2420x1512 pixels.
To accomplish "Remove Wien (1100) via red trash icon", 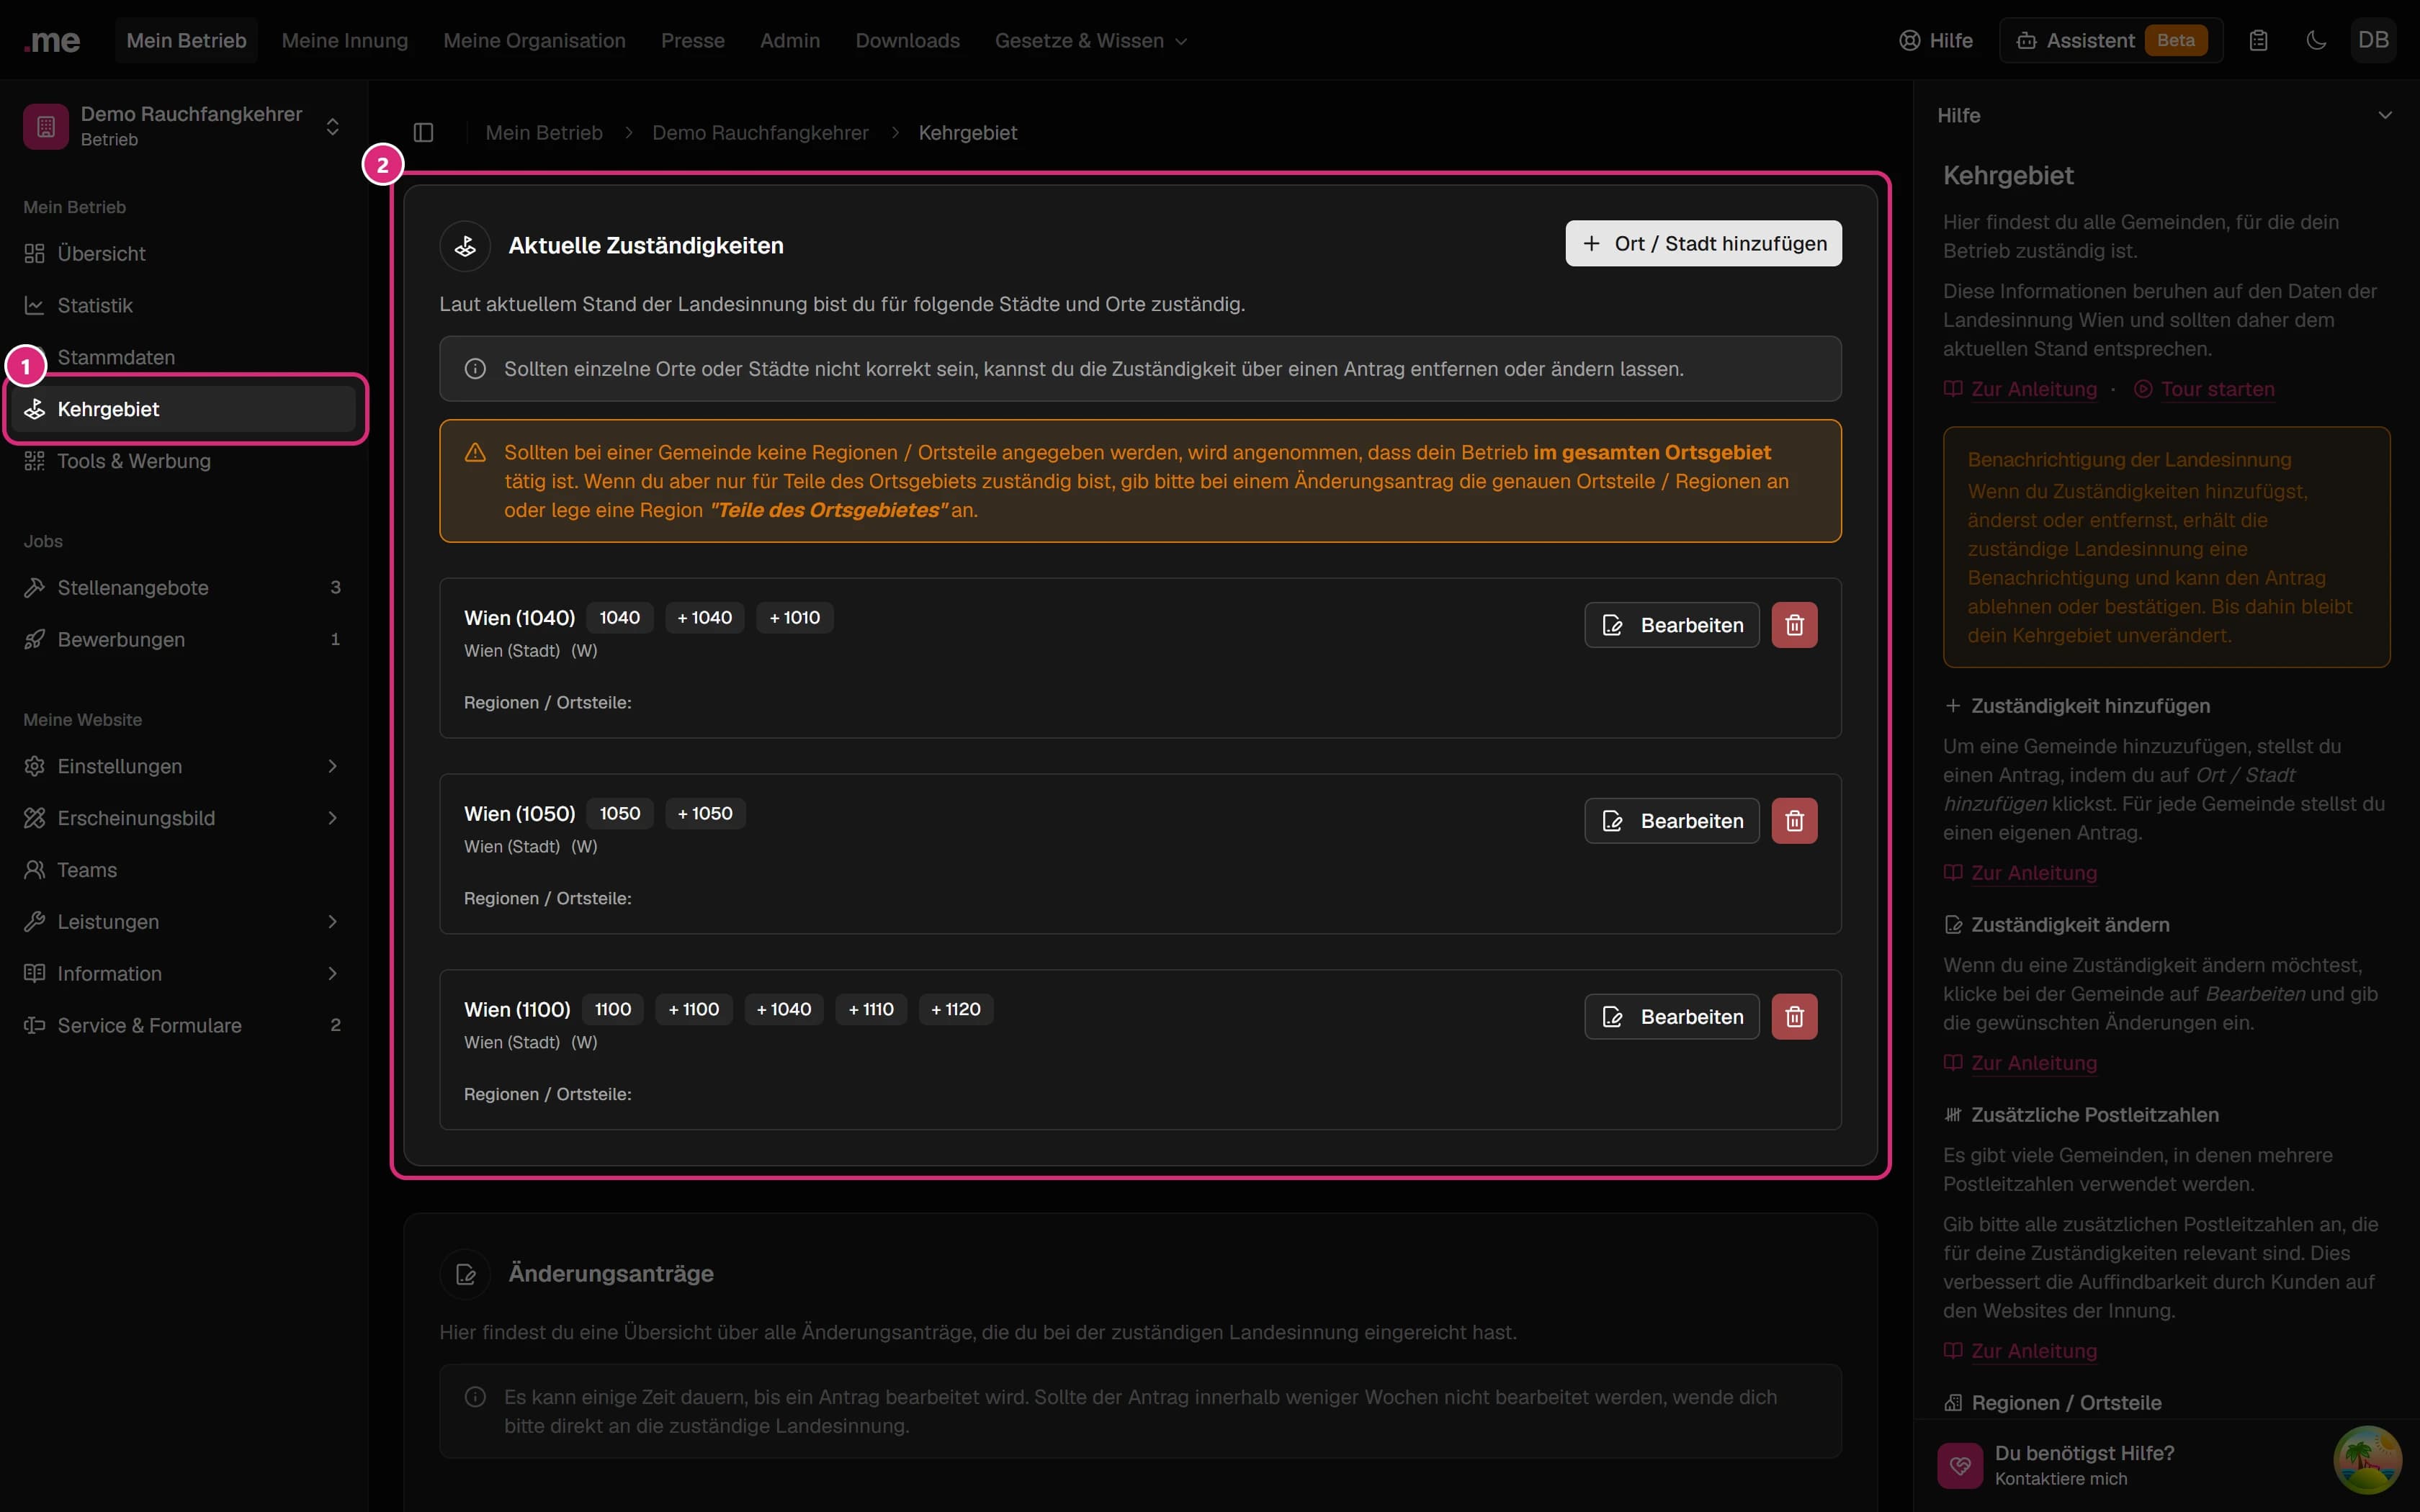I will (1794, 1017).
